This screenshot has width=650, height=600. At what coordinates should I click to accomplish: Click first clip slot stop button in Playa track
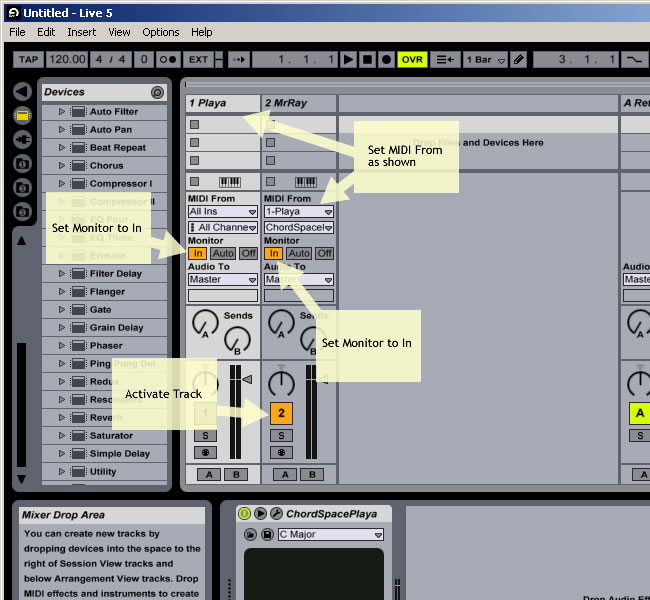[x=194, y=124]
